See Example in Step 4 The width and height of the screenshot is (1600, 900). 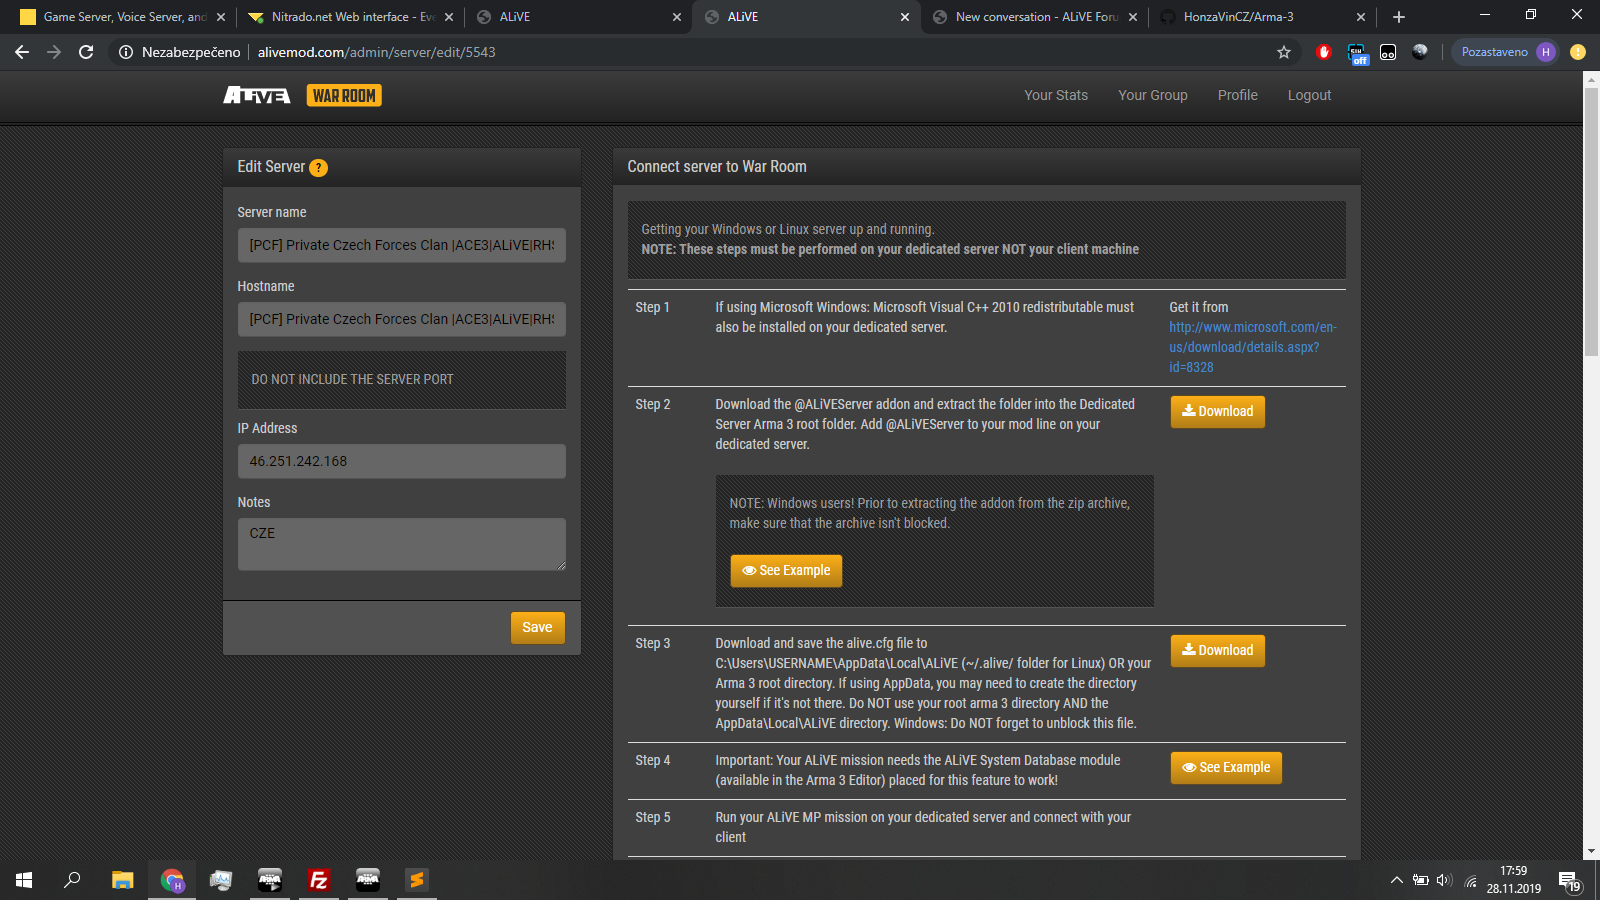pyautogui.click(x=1226, y=767)
